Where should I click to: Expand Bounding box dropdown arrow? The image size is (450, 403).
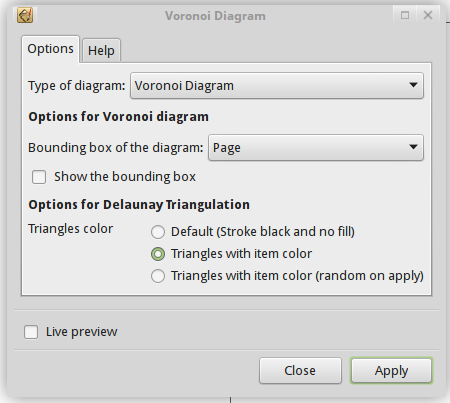coord(413,147)
